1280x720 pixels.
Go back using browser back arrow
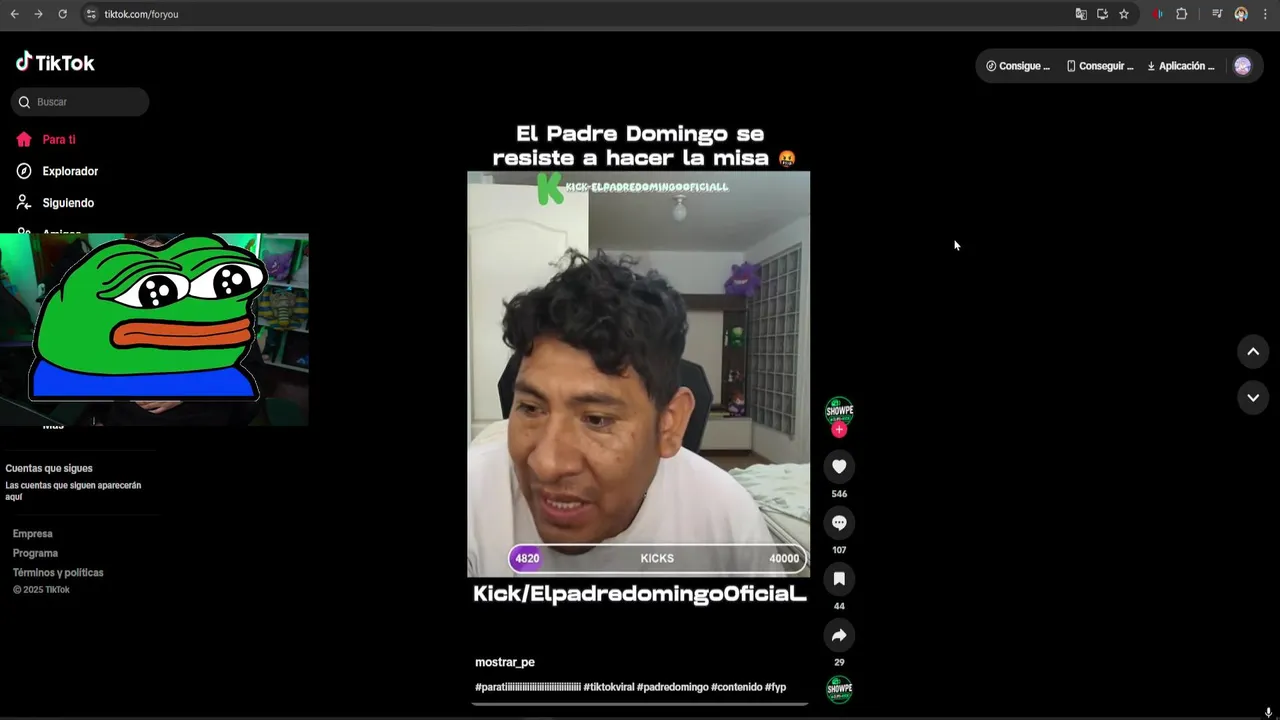point(14,14)
